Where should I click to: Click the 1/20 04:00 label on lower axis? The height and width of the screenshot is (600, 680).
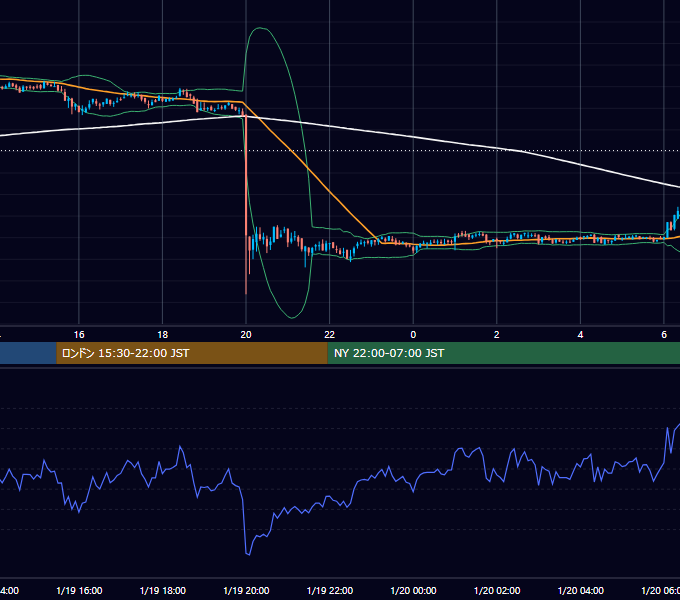(581, 590)
